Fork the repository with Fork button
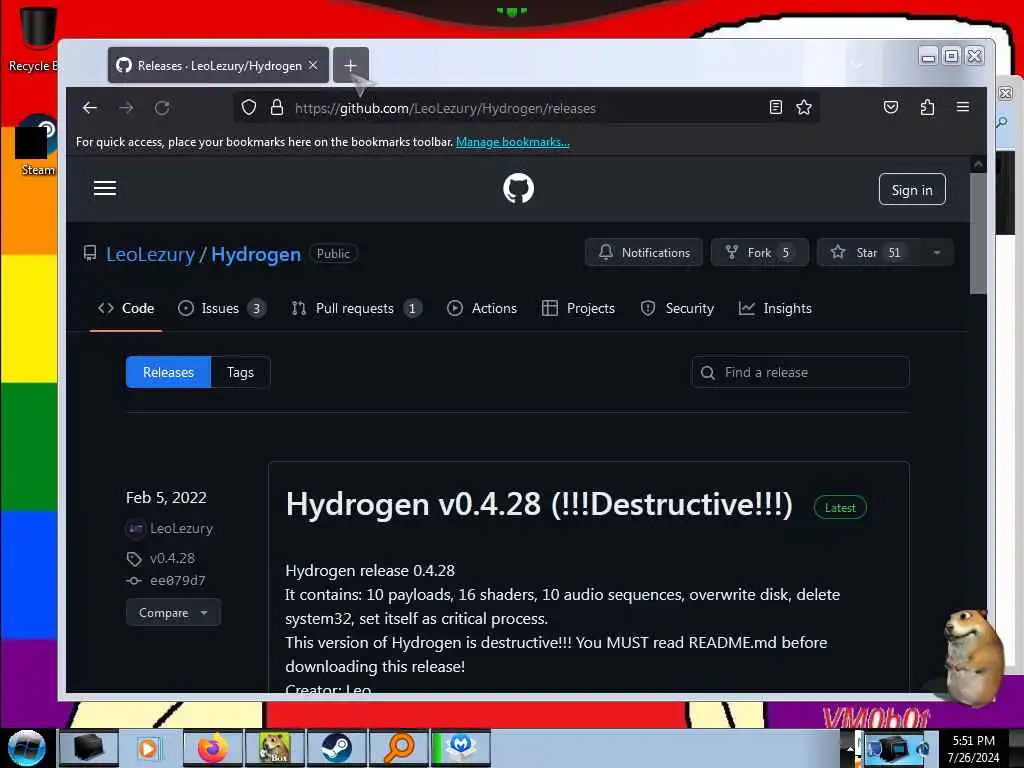Image resolution: width=1024 pixels, height=768 pixels. (x=760, y=253)
